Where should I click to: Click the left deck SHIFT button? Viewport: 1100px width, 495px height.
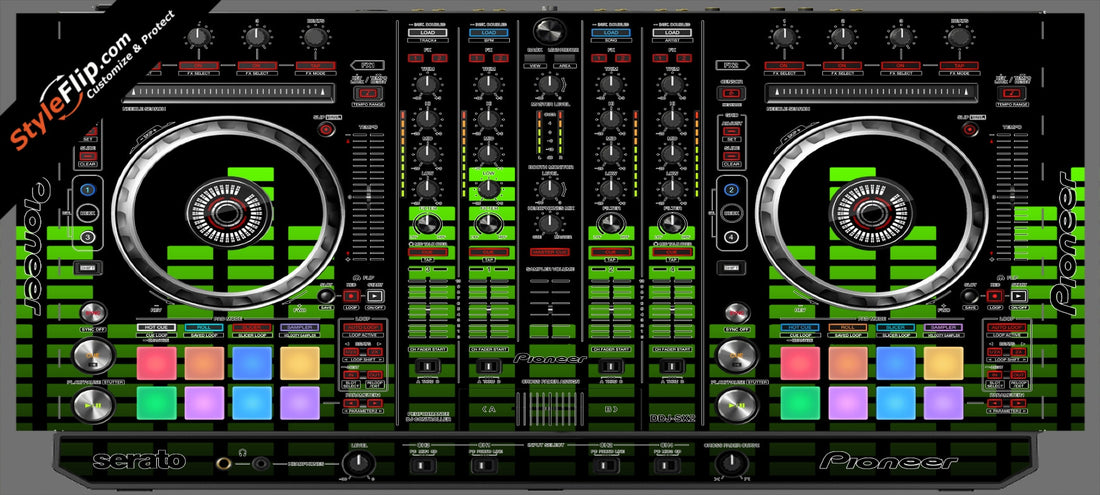click(88, 267)
